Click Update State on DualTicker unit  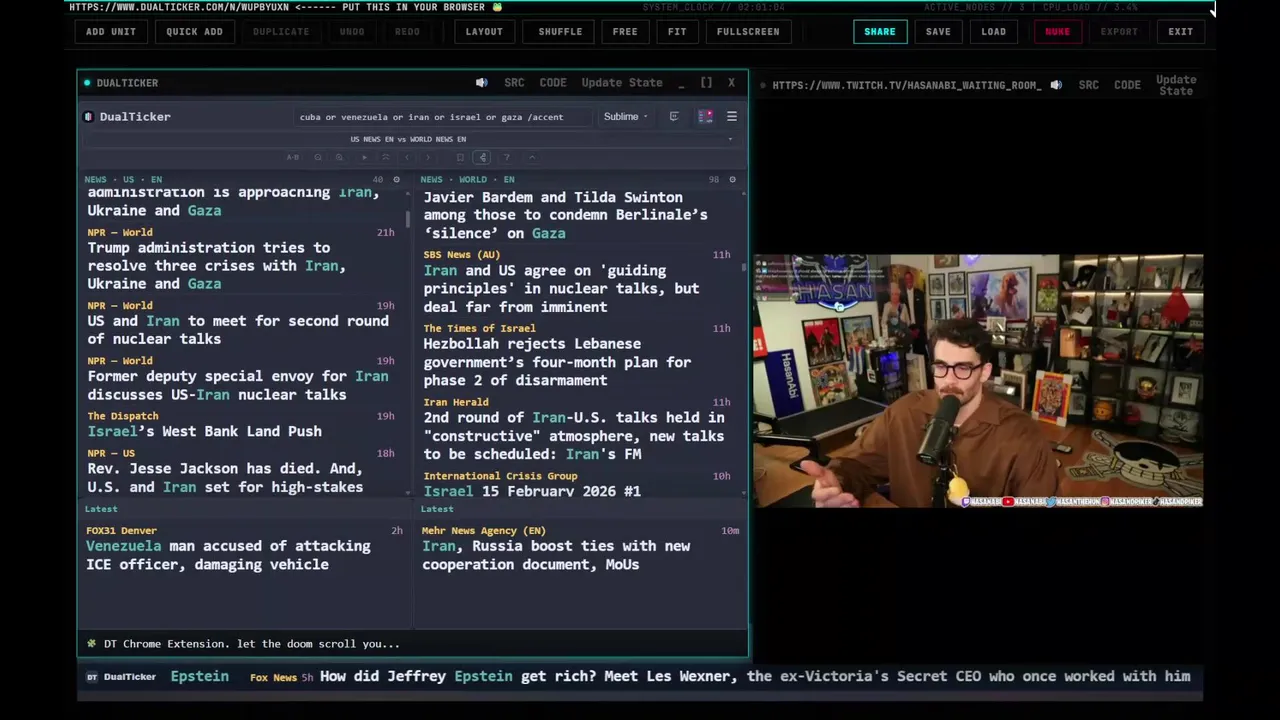(622, 83)
